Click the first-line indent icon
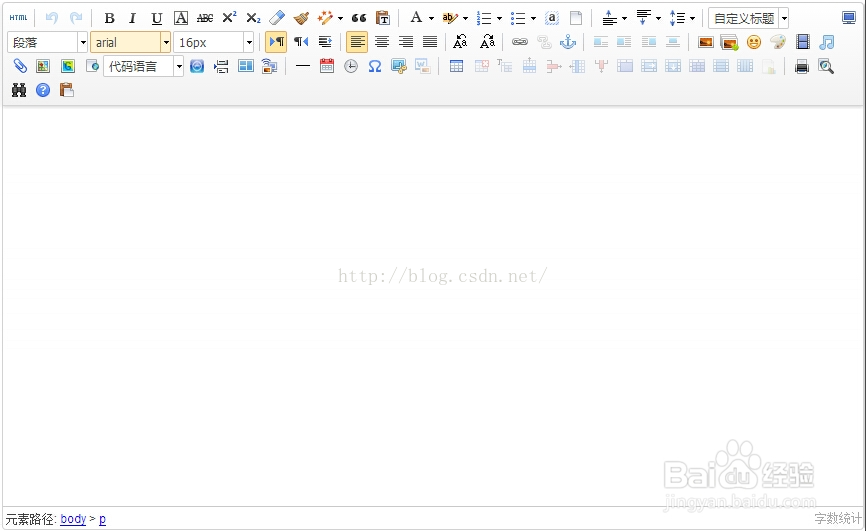This screenshot has width=866, height=531. tap(325, 42)
